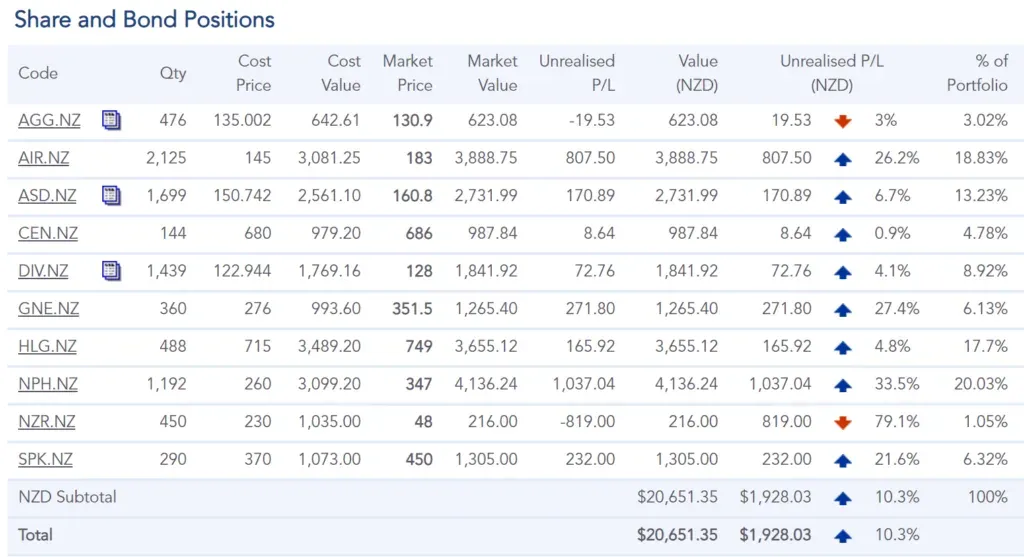Click the Share and Bond Positions heading
Viewport: 1024px width, 557px height.
pos(144,20)
